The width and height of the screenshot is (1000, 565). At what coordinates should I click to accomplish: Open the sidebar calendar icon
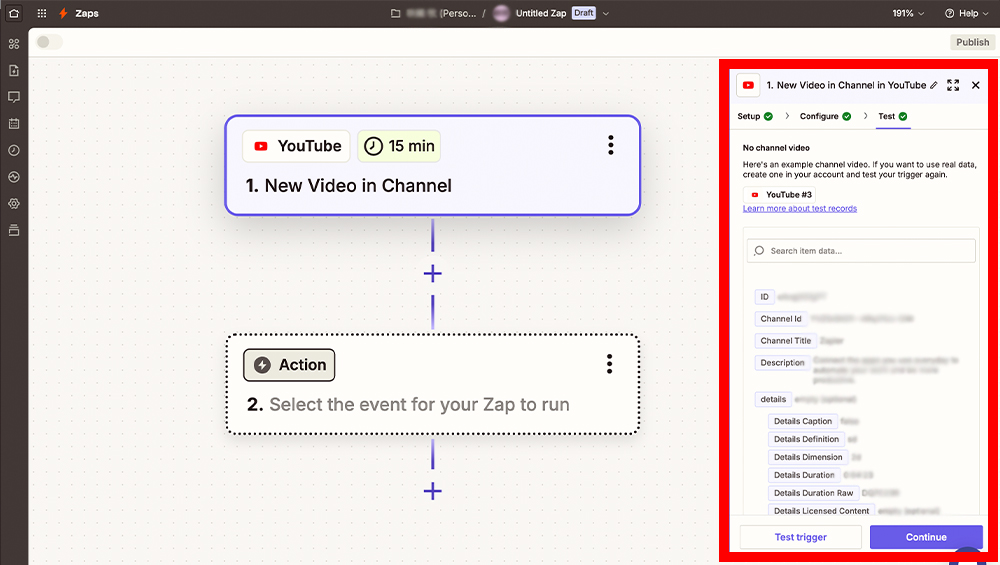(x=14, y=124)
